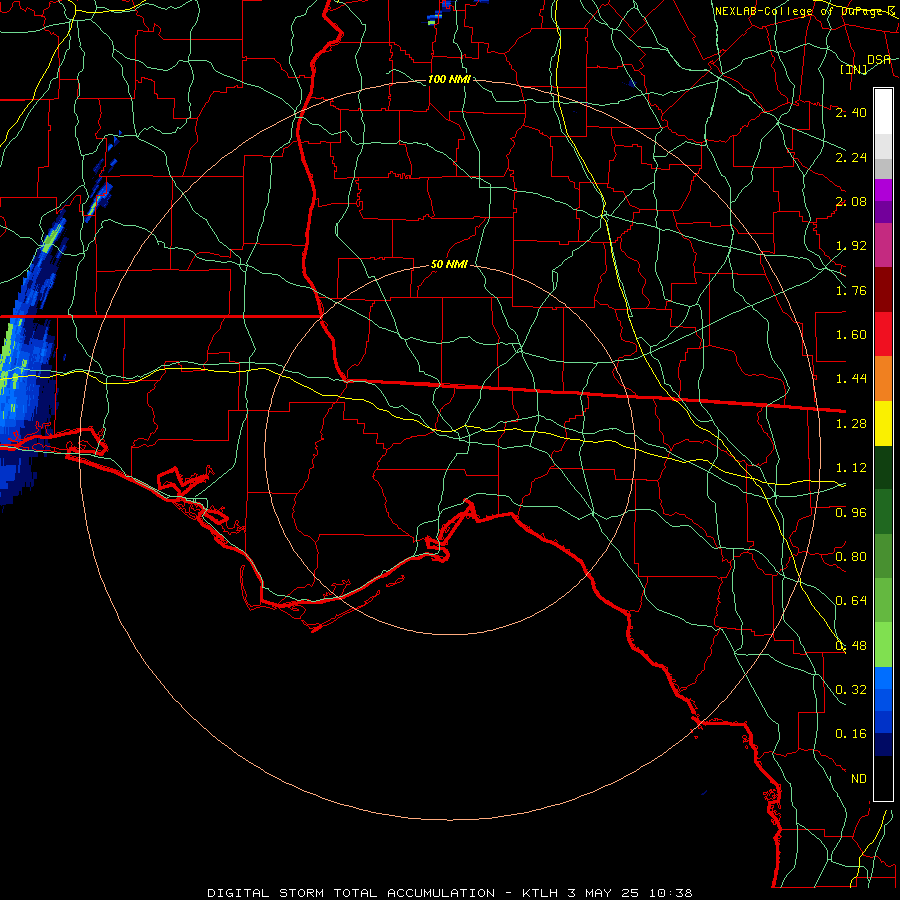Click the 0.32 legend value

851,690
